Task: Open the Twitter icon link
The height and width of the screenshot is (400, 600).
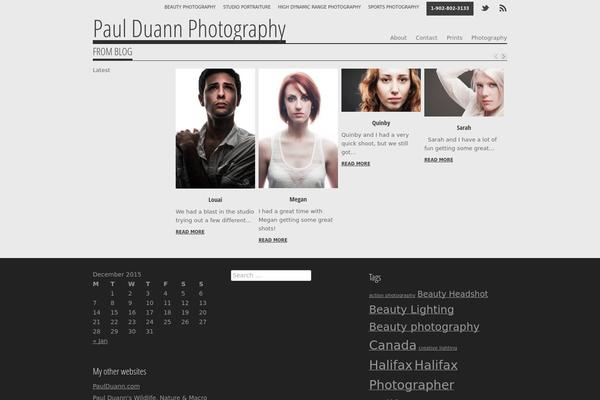Action: [x=485, y=8]
